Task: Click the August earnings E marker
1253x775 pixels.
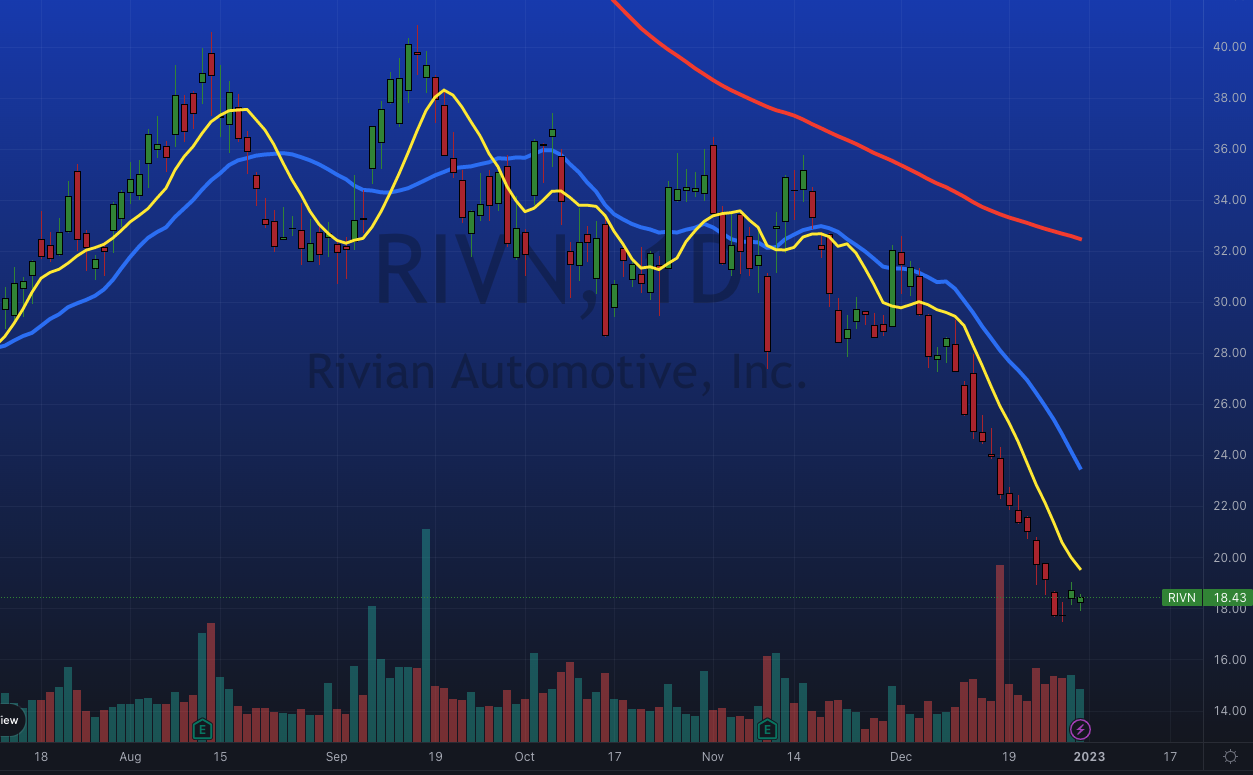Action: (202, 729)
